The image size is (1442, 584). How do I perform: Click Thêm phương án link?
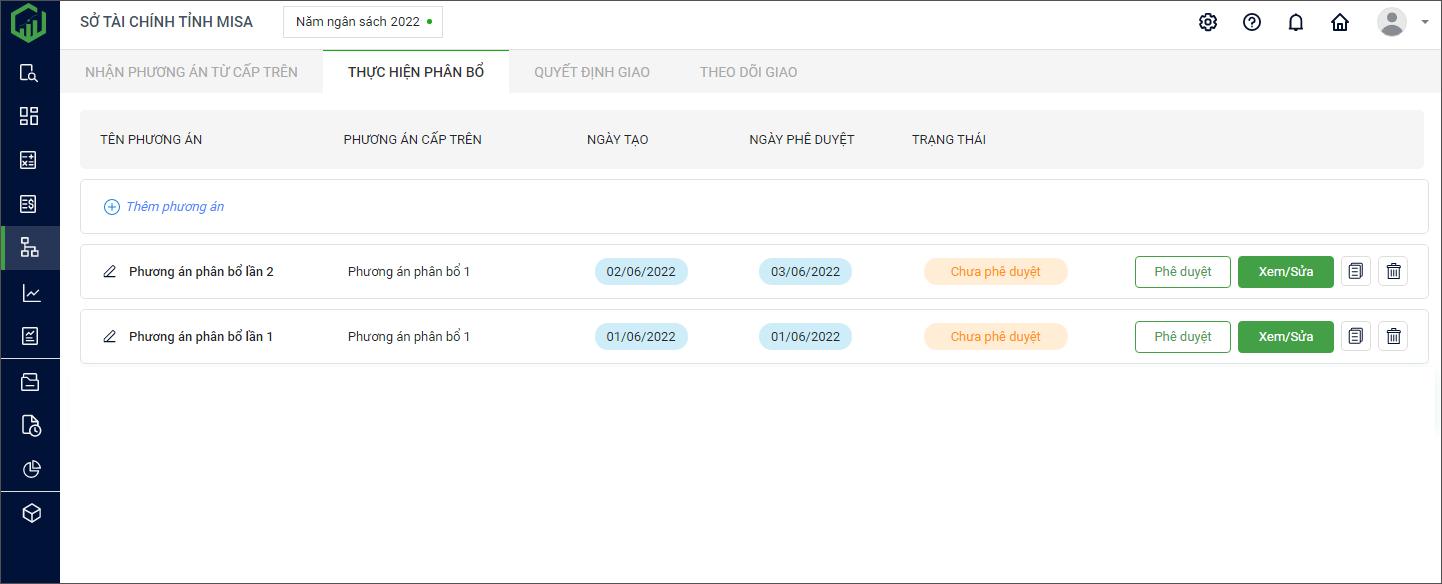pyautogui.click(x=174, y=207)
